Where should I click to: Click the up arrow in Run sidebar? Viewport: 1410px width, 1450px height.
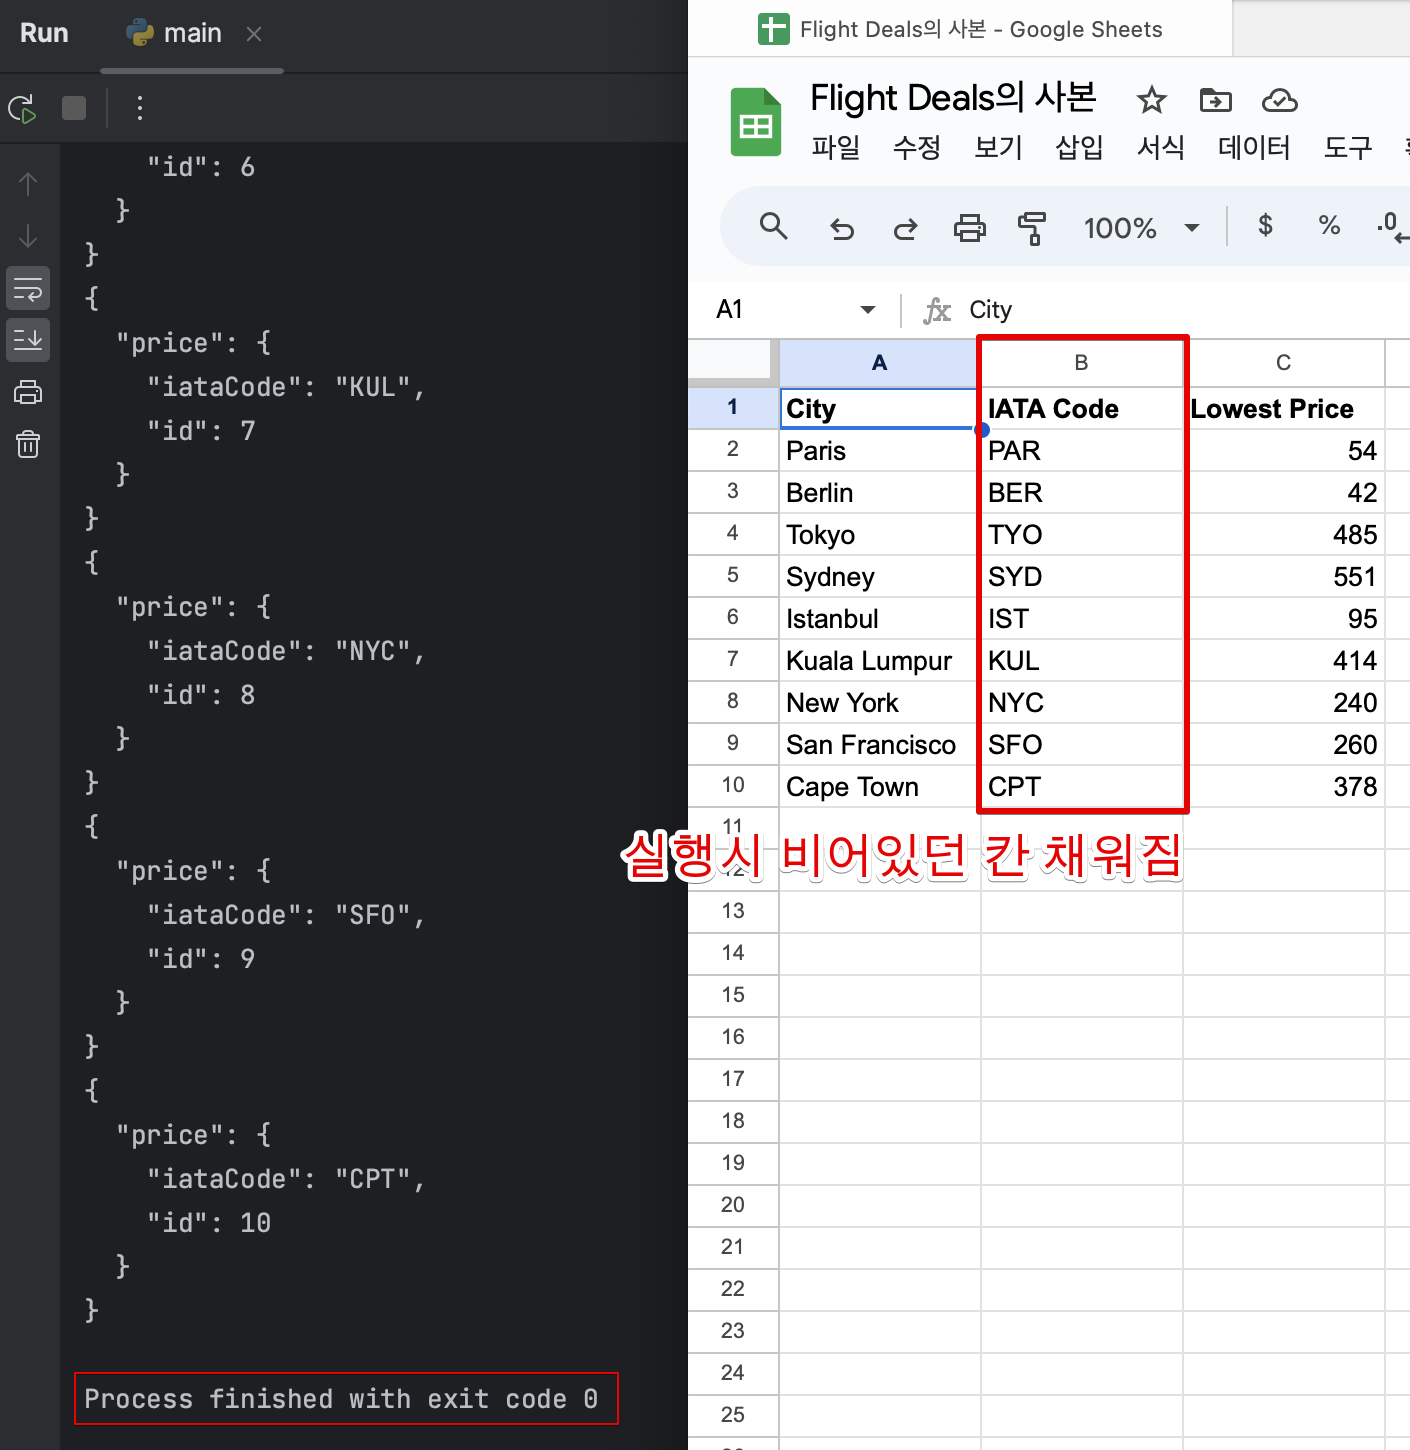[x=28, y=183]
